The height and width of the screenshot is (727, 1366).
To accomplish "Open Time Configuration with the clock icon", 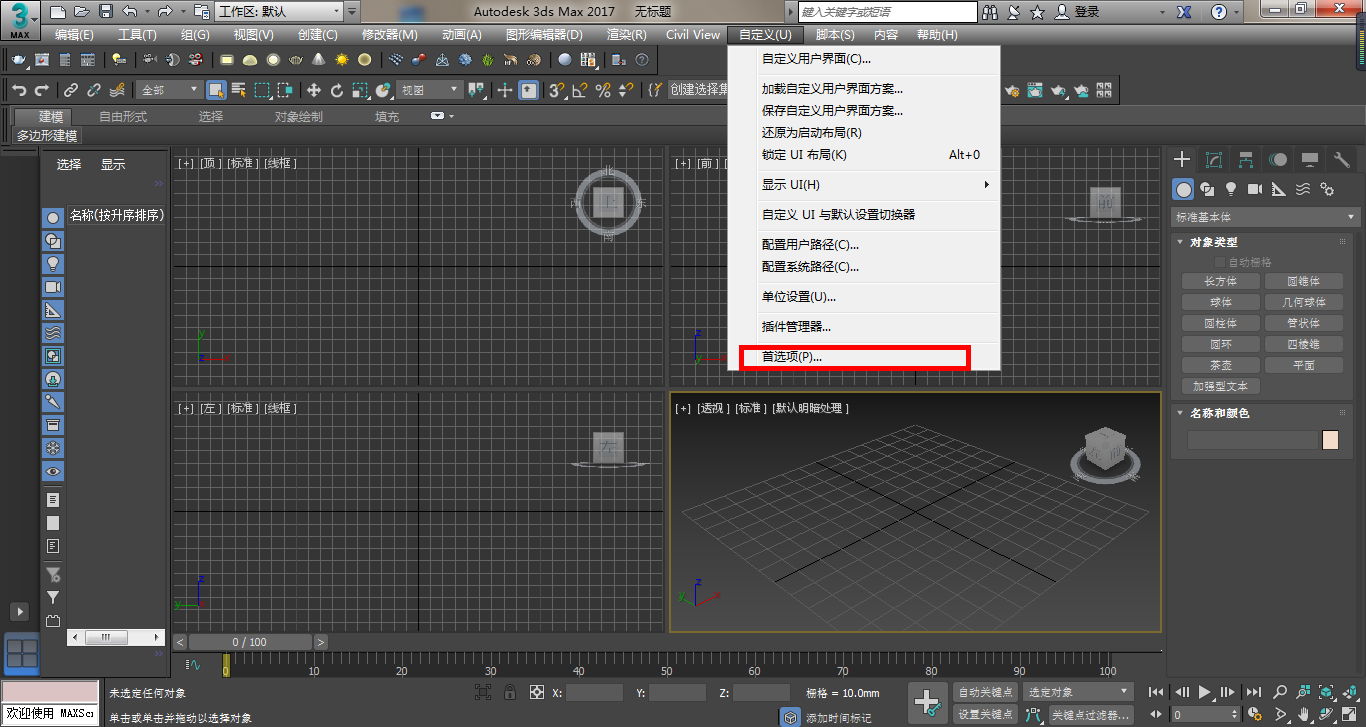I will pos(1254,714).
